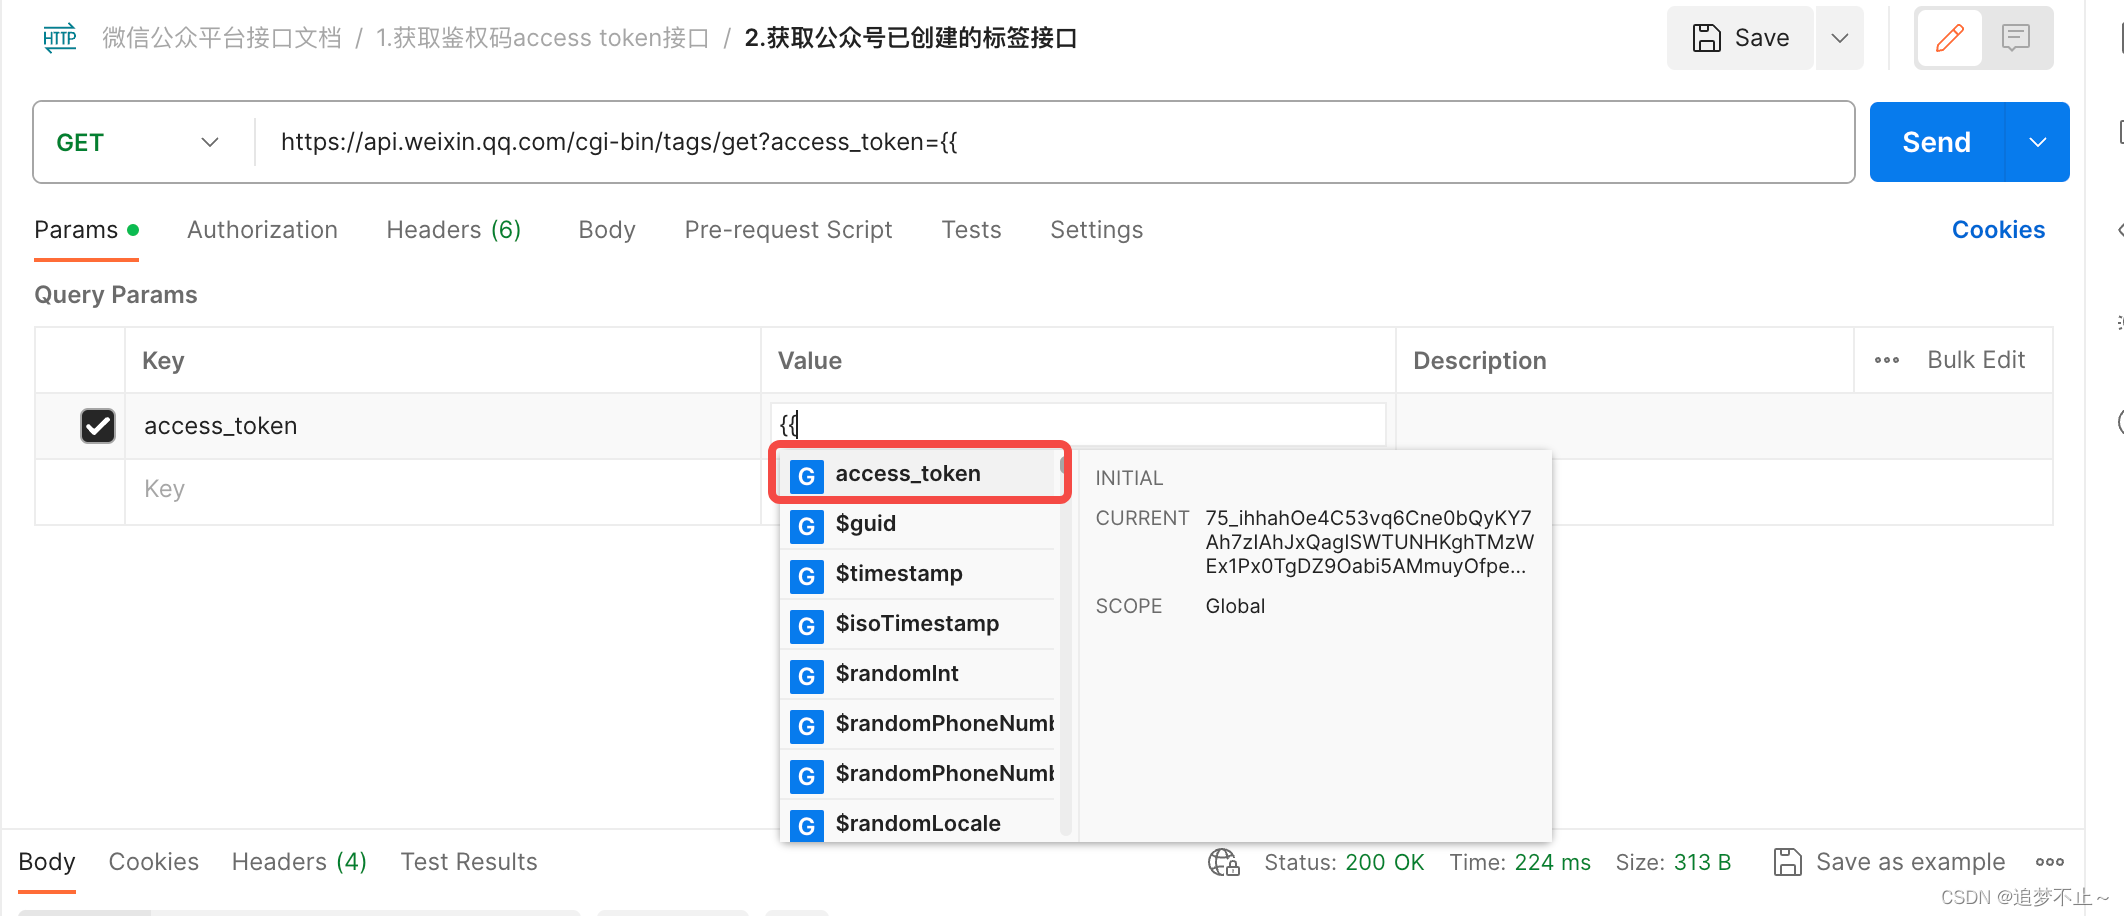The width and height of the screenshot is (2124, 916).
Task: Open the 1.获取鉴权码access token接口 breadcrumb
Action: coord(542,38)
